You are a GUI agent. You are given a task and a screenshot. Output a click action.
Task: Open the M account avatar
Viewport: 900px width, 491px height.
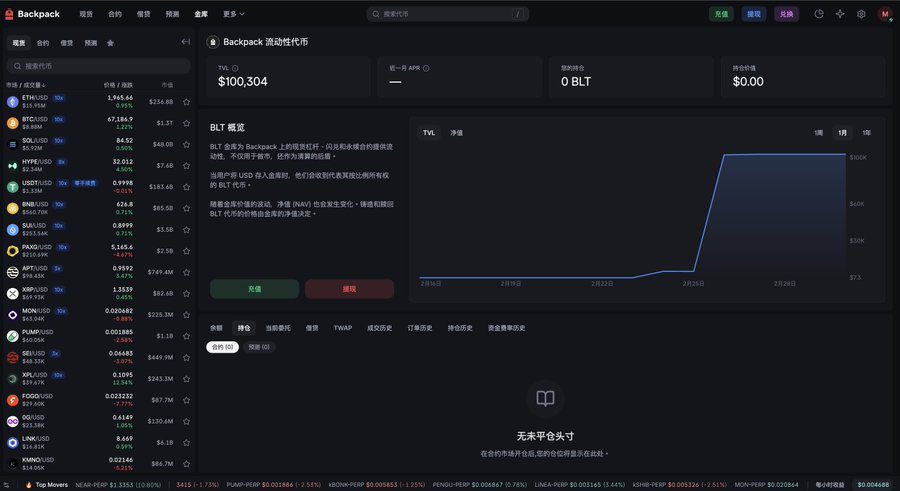point(885,14)
